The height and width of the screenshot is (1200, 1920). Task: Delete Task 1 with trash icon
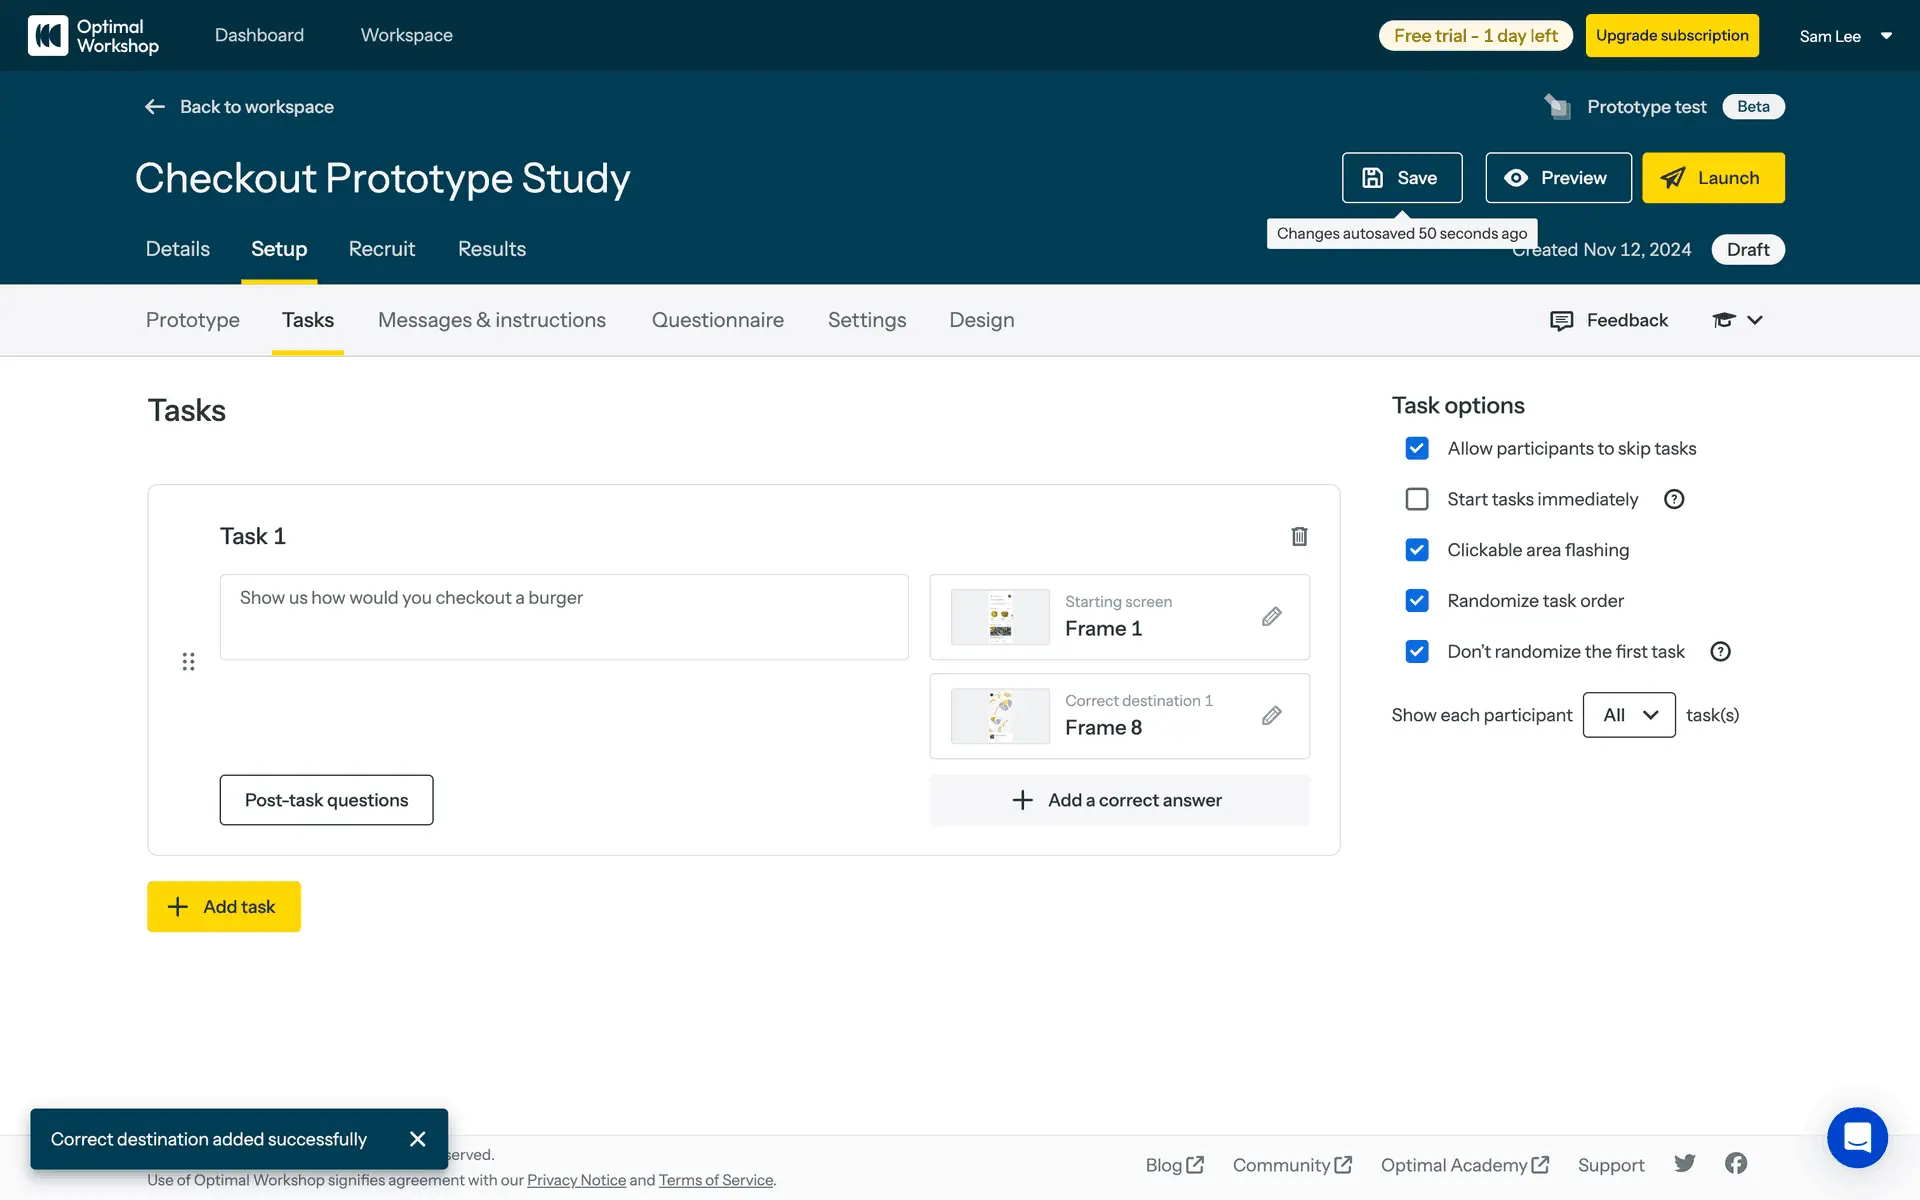[x=1299, y=536]
